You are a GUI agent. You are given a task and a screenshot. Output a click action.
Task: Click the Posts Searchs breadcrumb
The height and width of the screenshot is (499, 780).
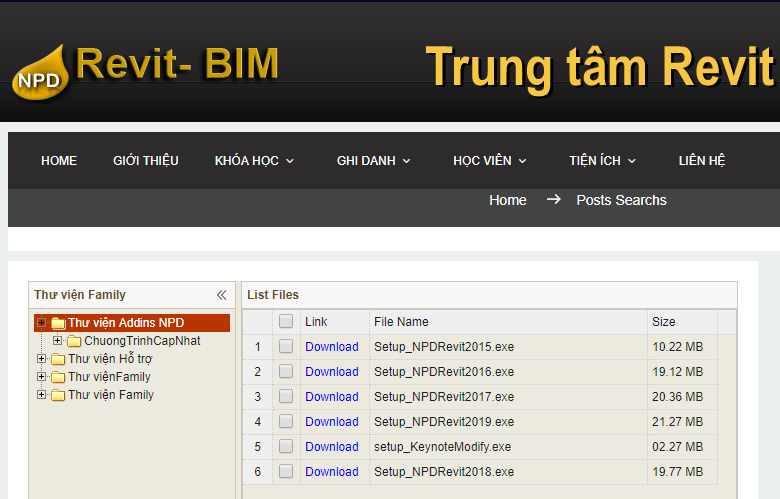coord(621,200)
